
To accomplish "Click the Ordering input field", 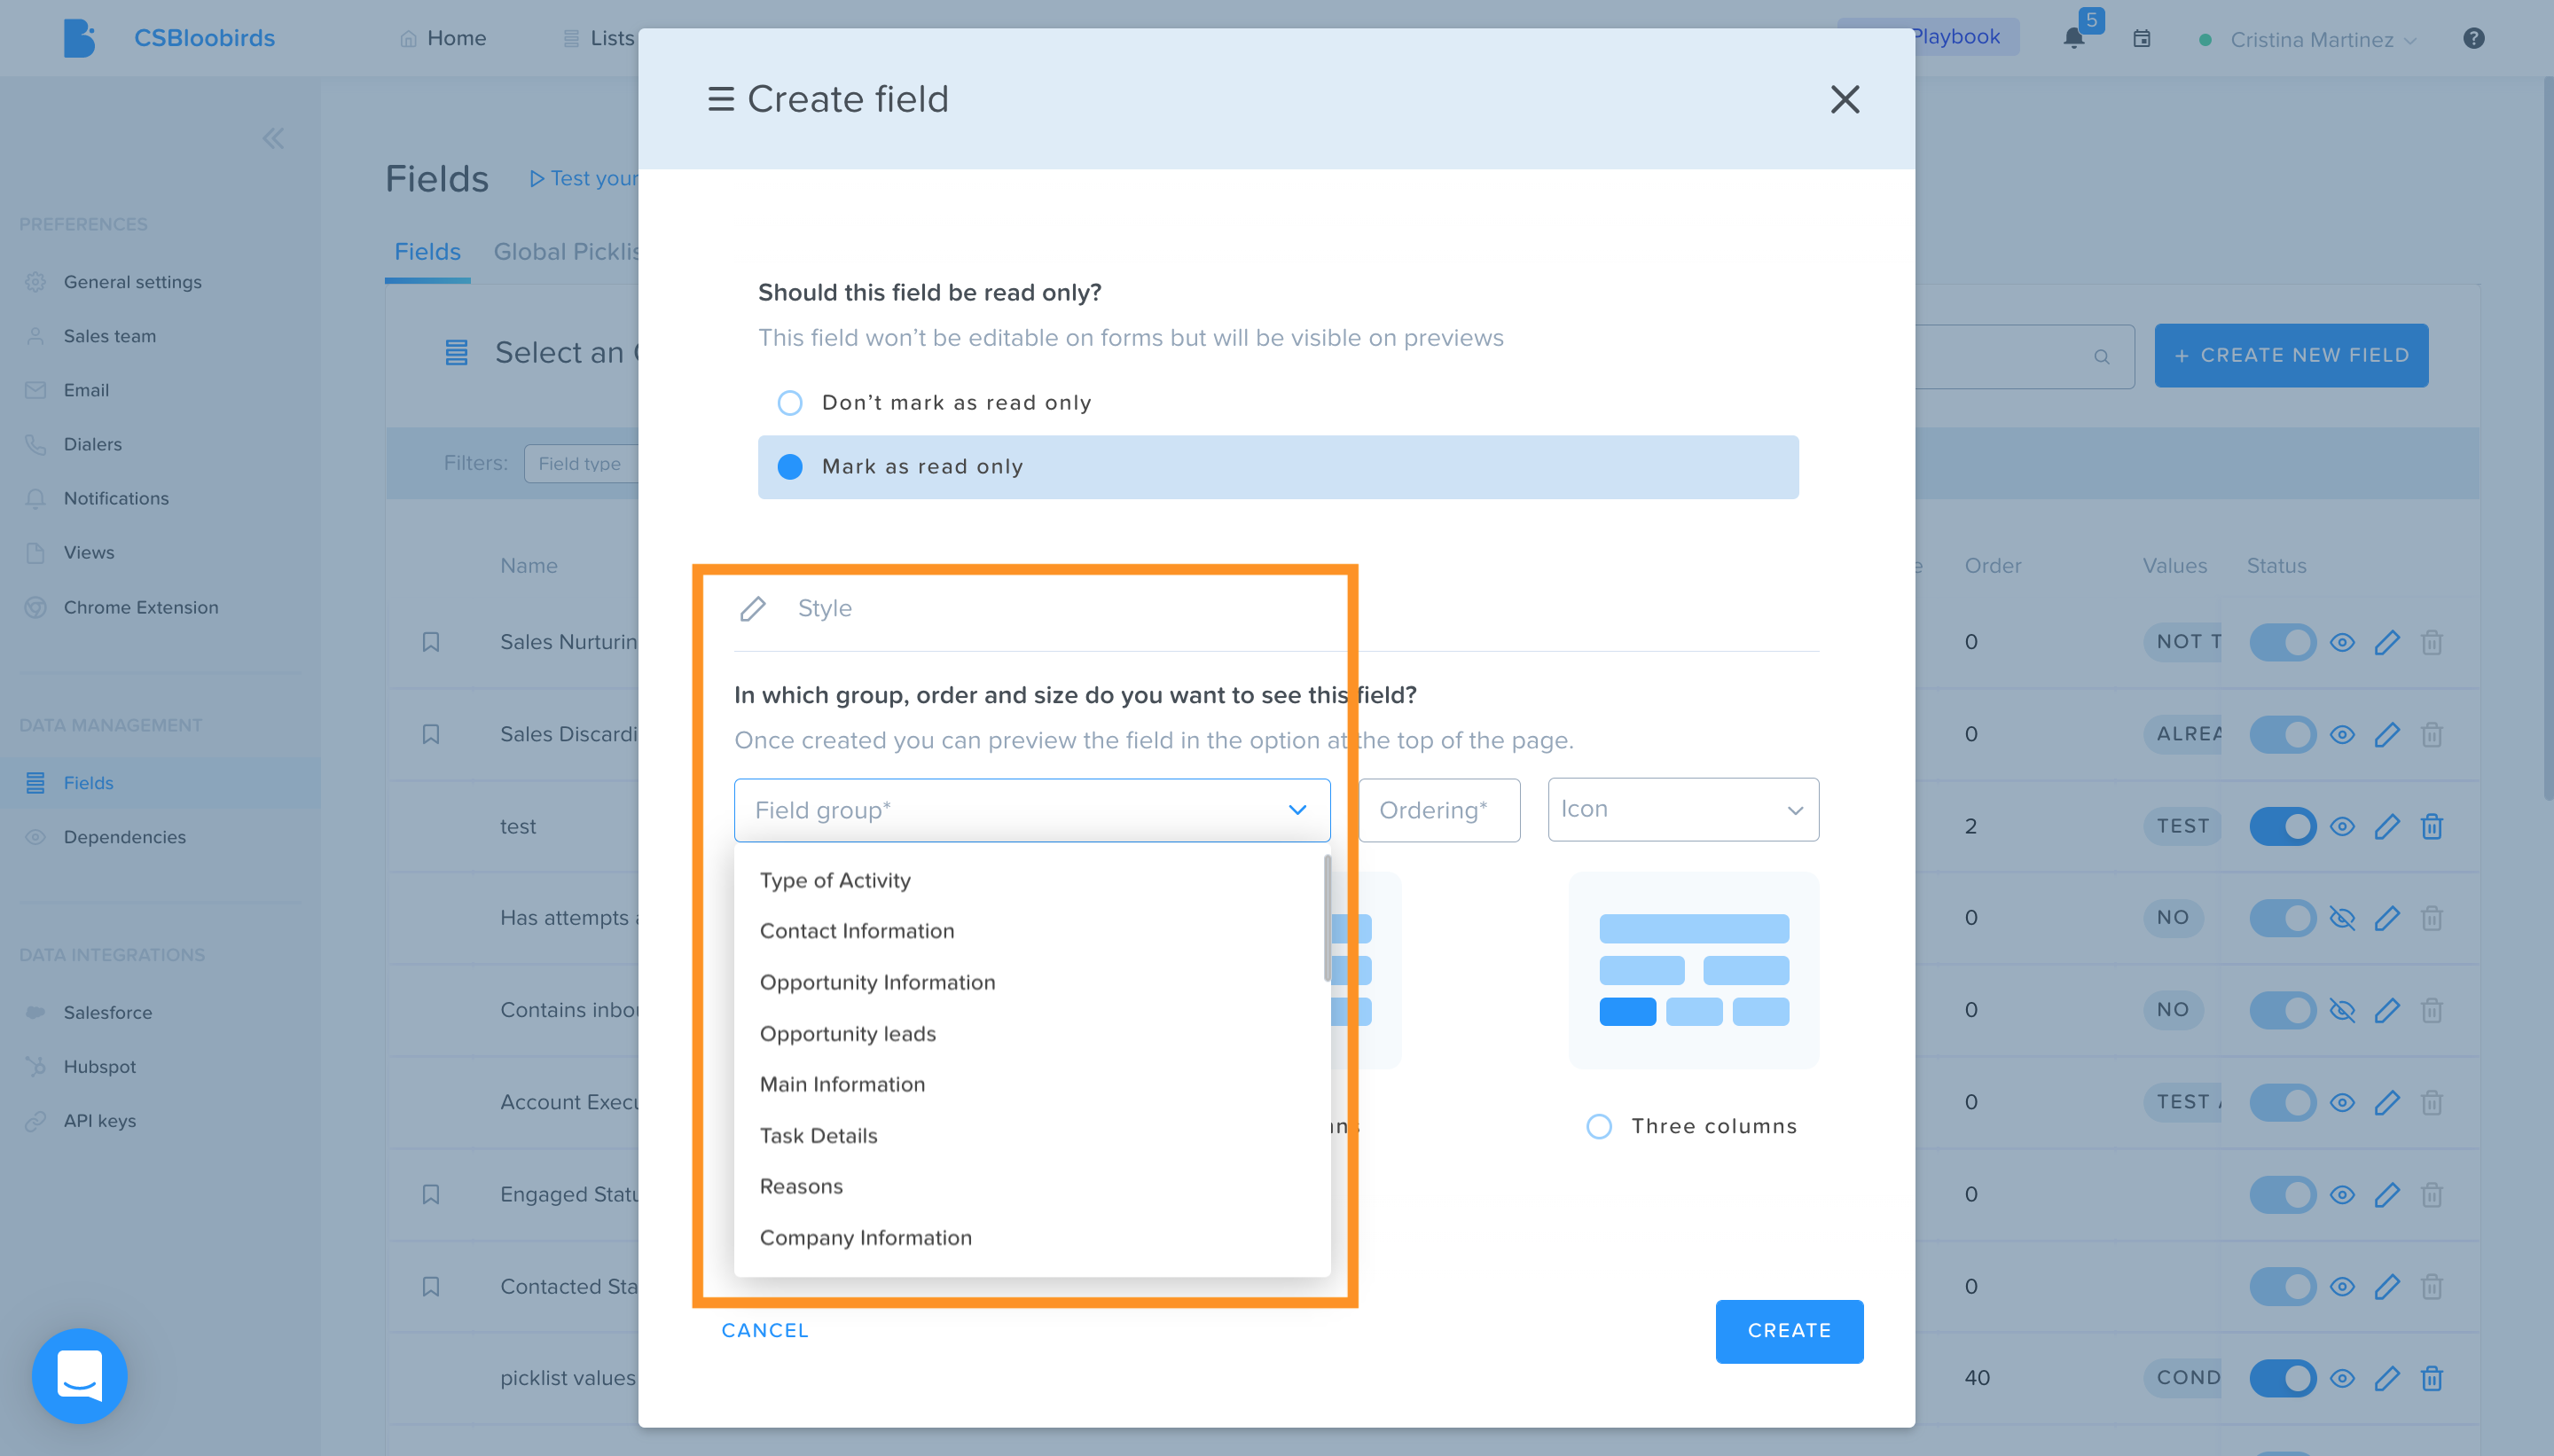I will click(x=1439, y=810).
